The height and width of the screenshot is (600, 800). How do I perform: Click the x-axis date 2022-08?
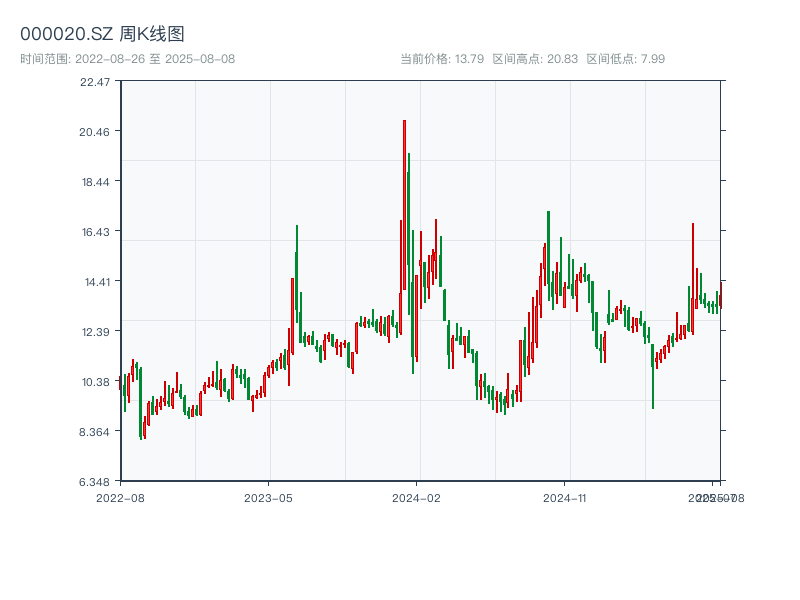(x=120, y=498)
